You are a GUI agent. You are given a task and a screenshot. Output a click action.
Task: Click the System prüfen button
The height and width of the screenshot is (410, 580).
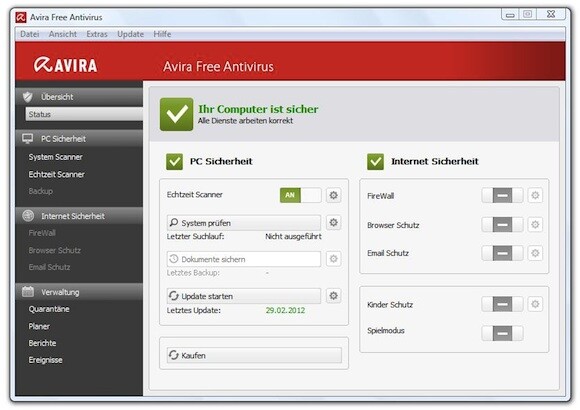click(244, 223)
